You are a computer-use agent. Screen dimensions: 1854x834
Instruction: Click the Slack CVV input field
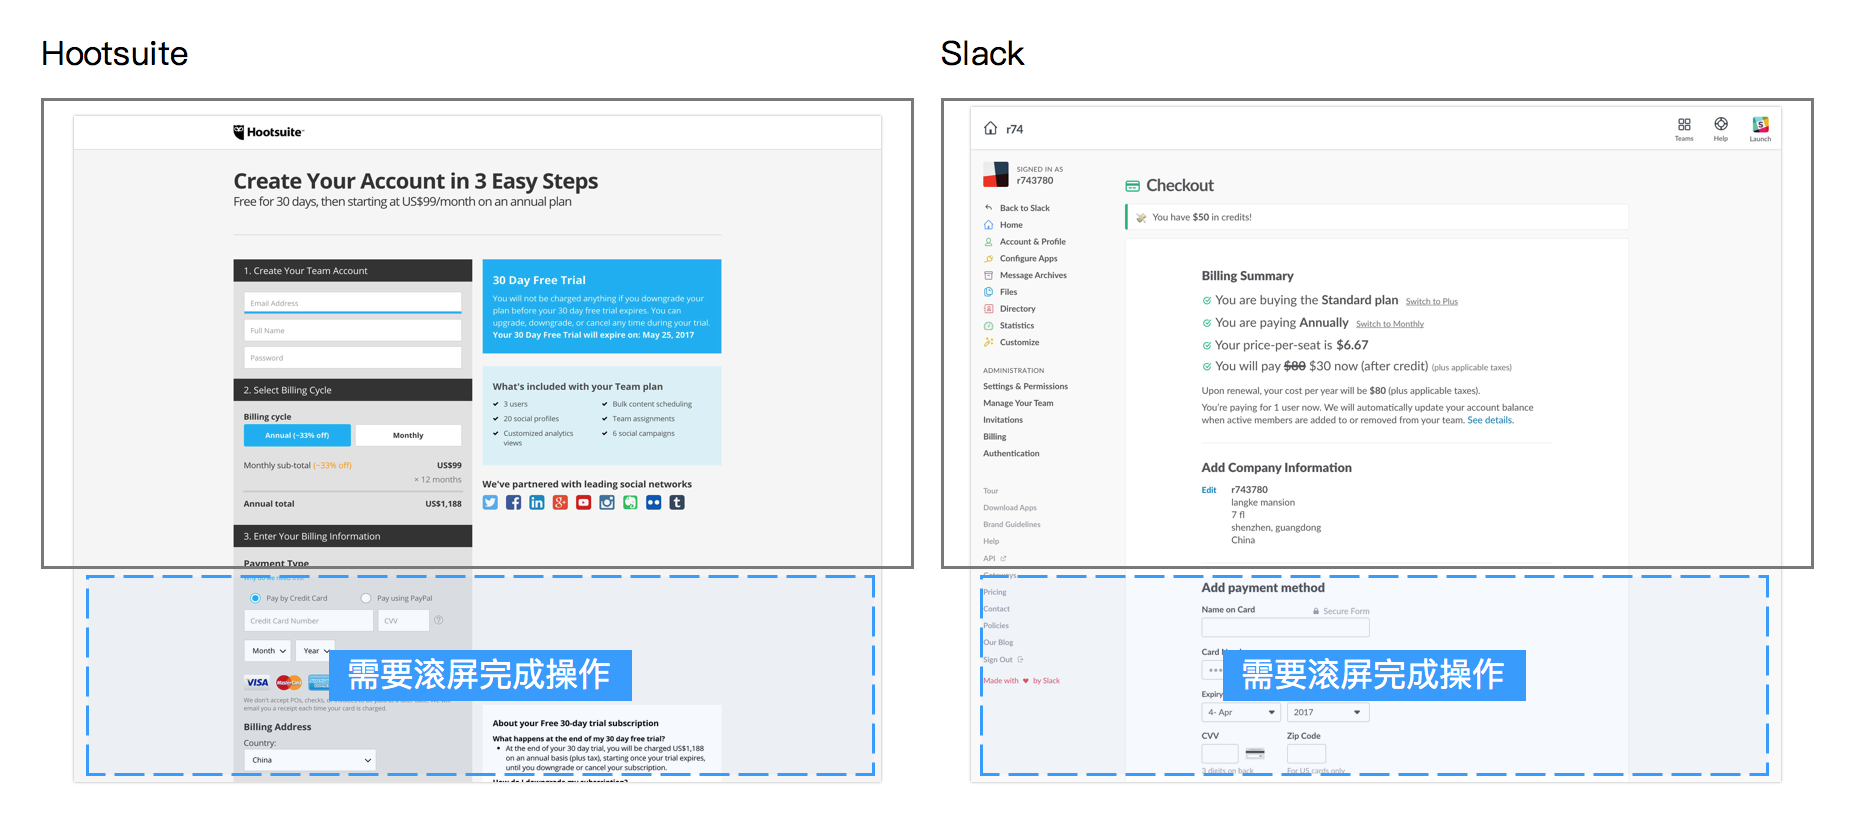(1220, 754)
